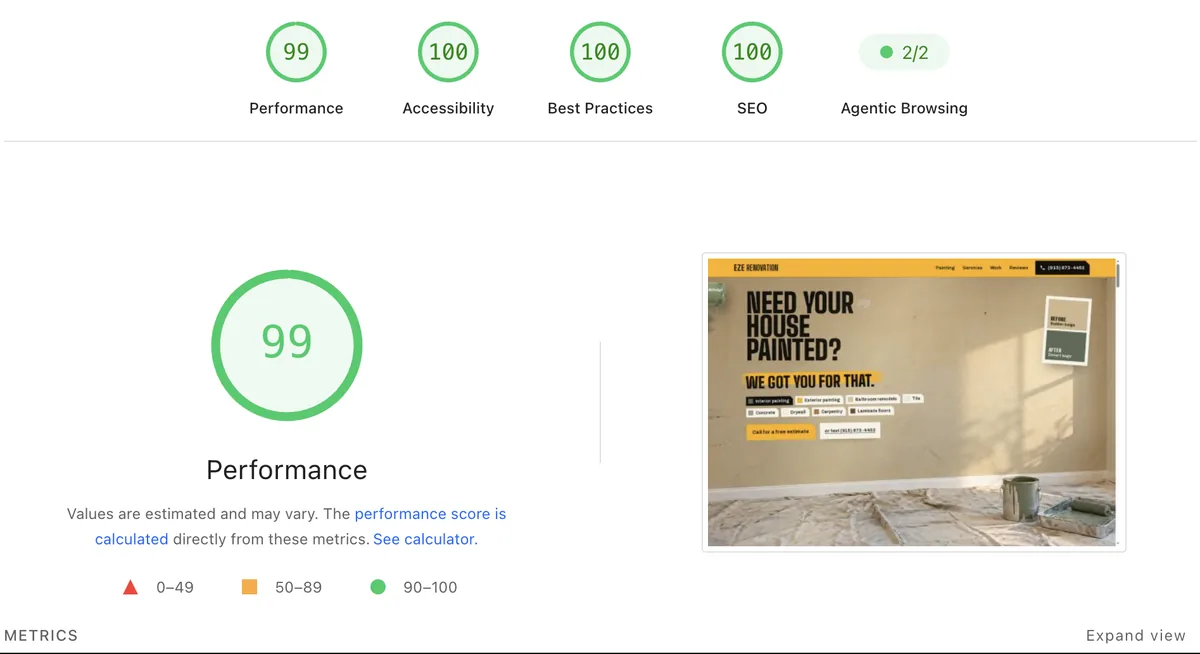Click the METRICS section heading
Image resolution: width=1200 pixels, height=654 pixels.
(x=41, y=635)
